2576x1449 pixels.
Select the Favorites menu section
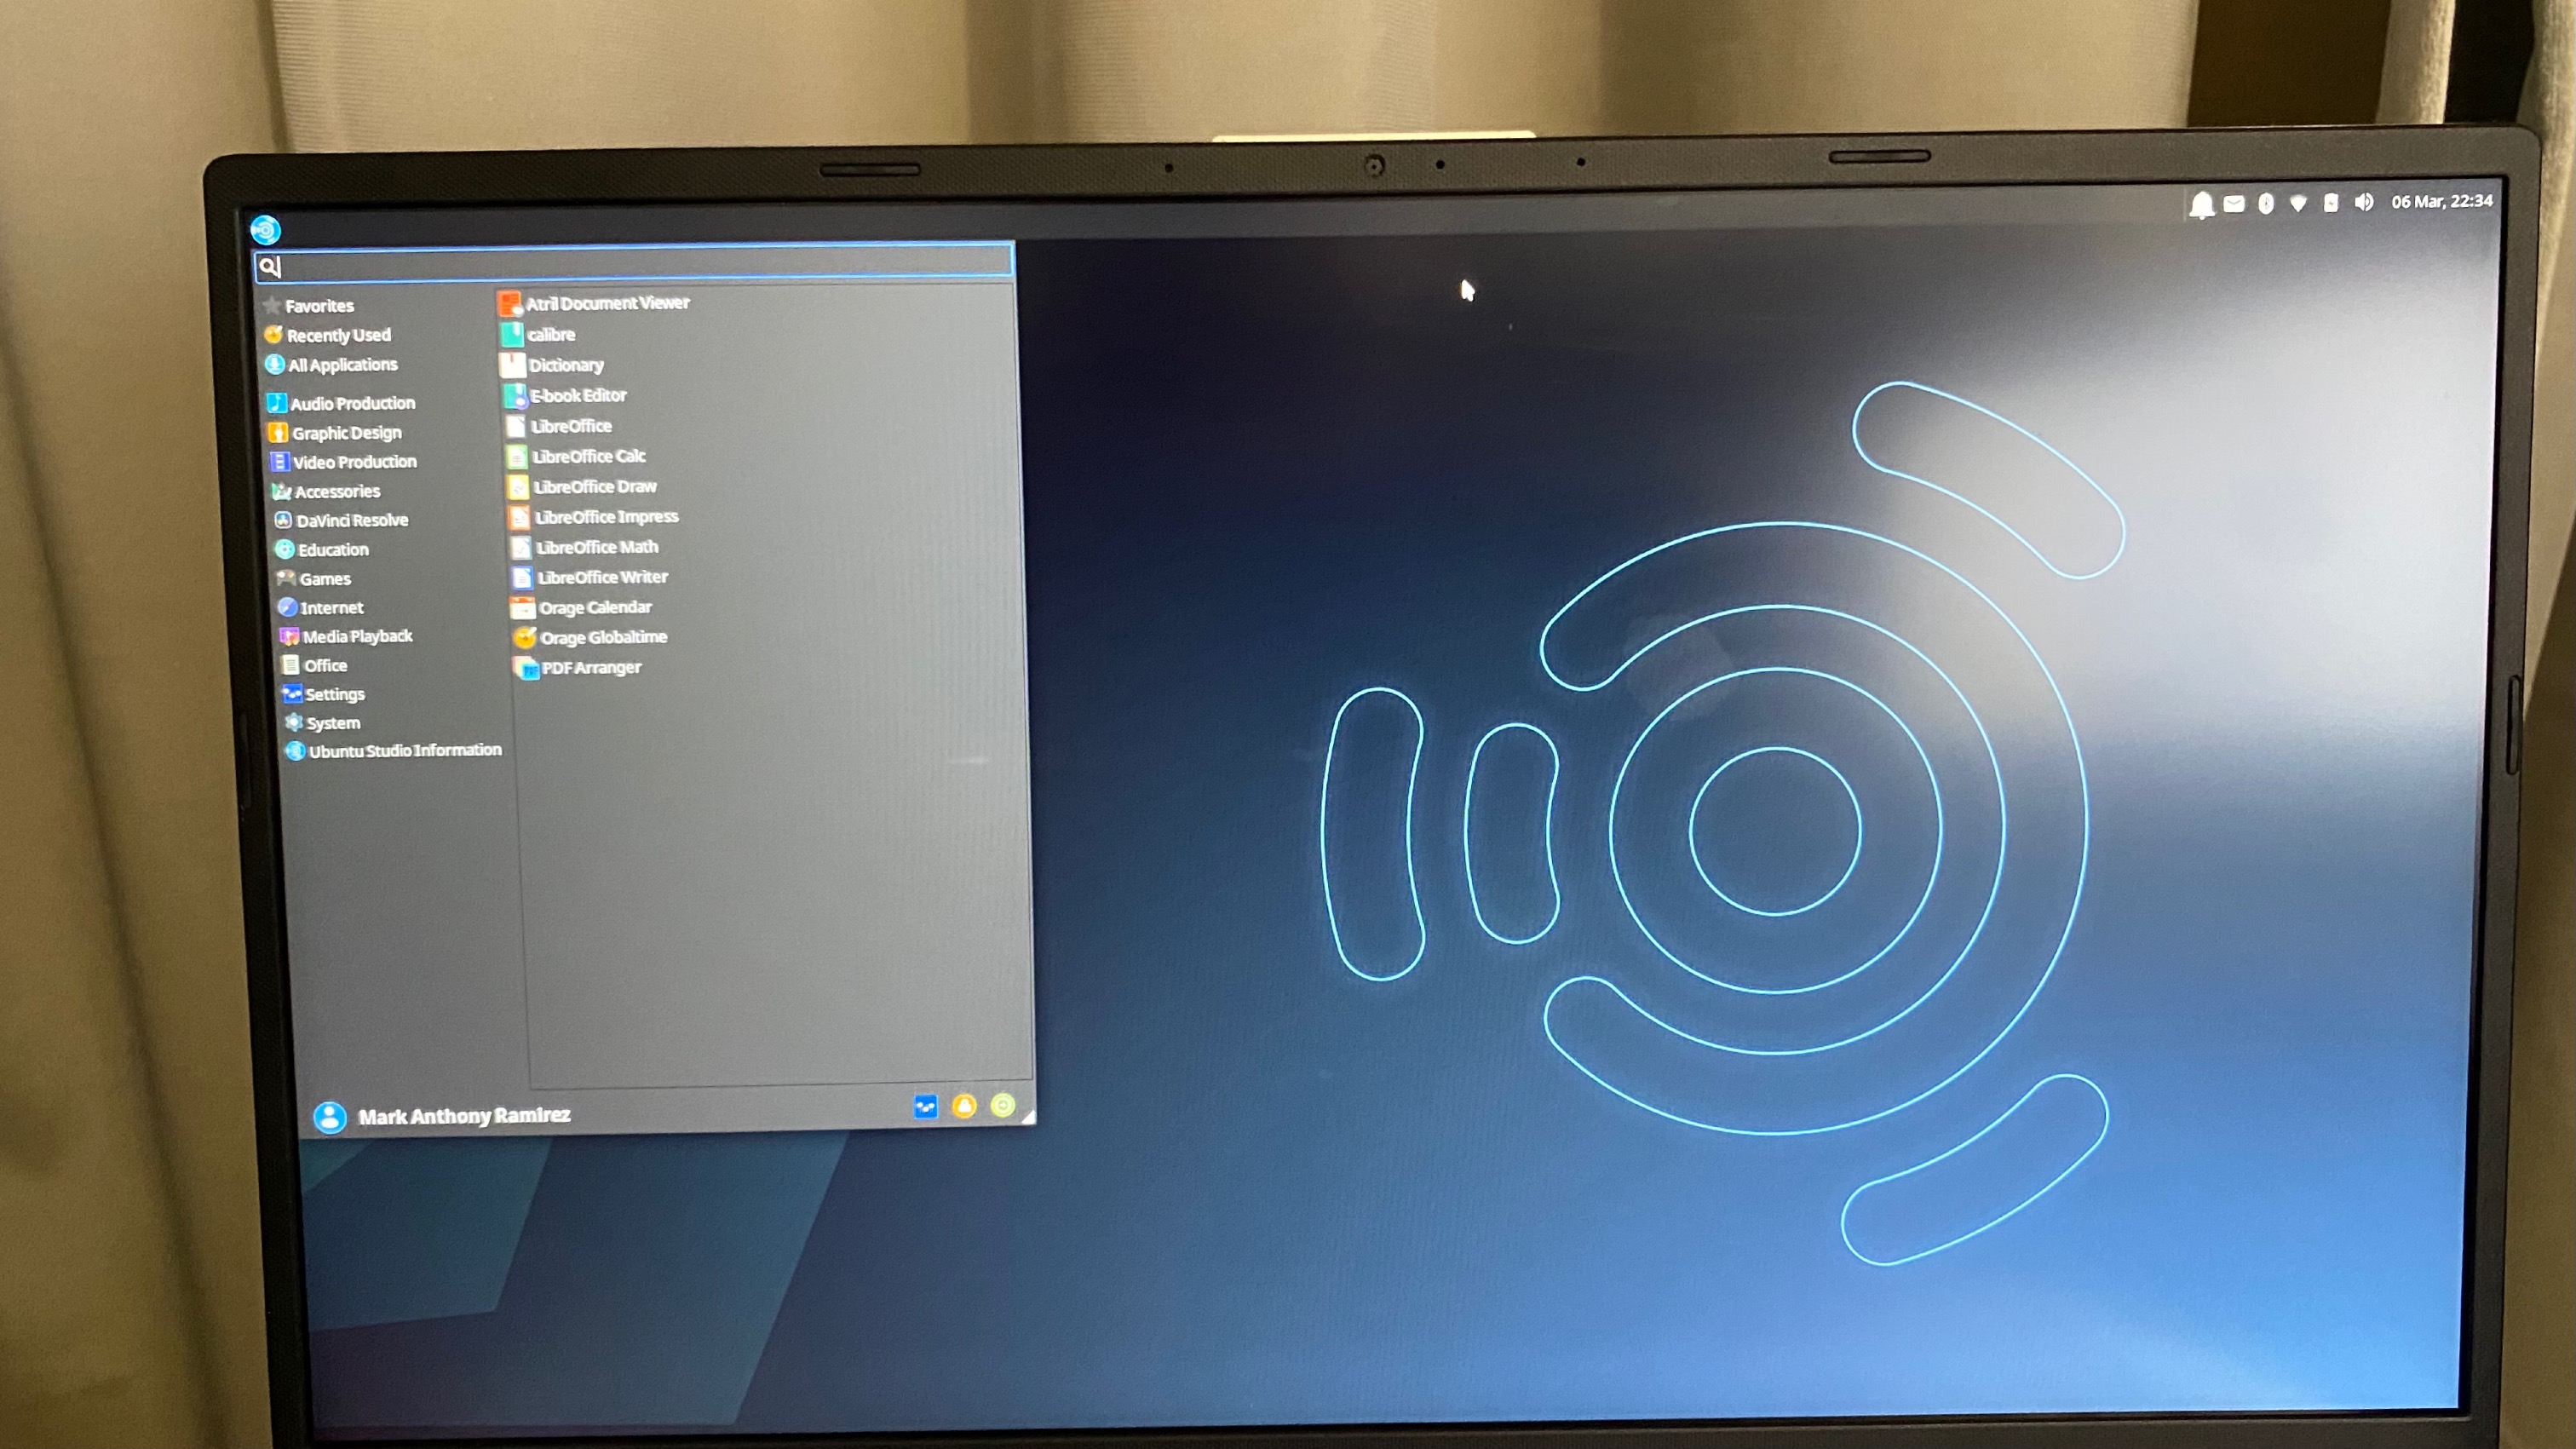[320, 304]
